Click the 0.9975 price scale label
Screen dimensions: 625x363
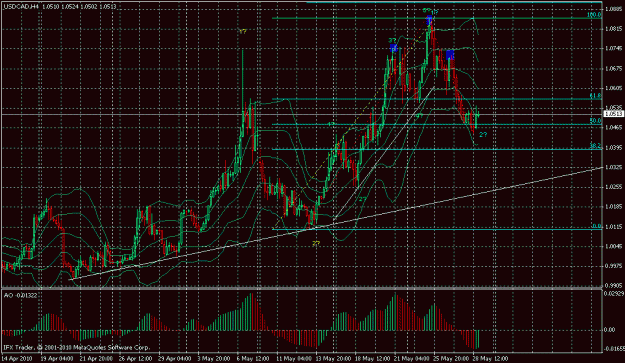[x=613, y=266]
